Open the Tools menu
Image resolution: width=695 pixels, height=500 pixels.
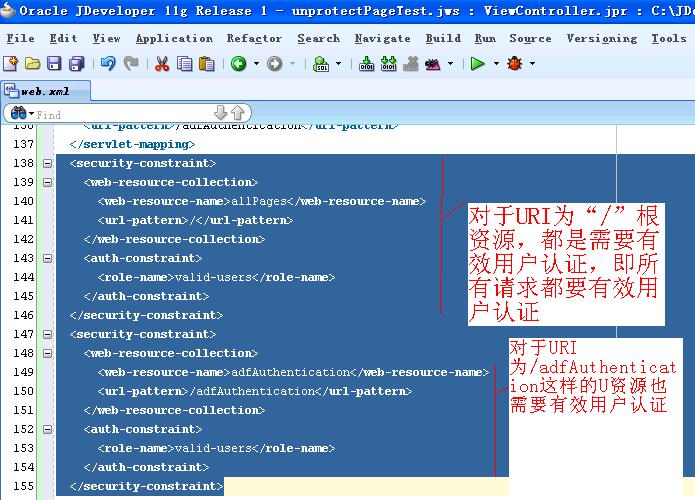668,39
